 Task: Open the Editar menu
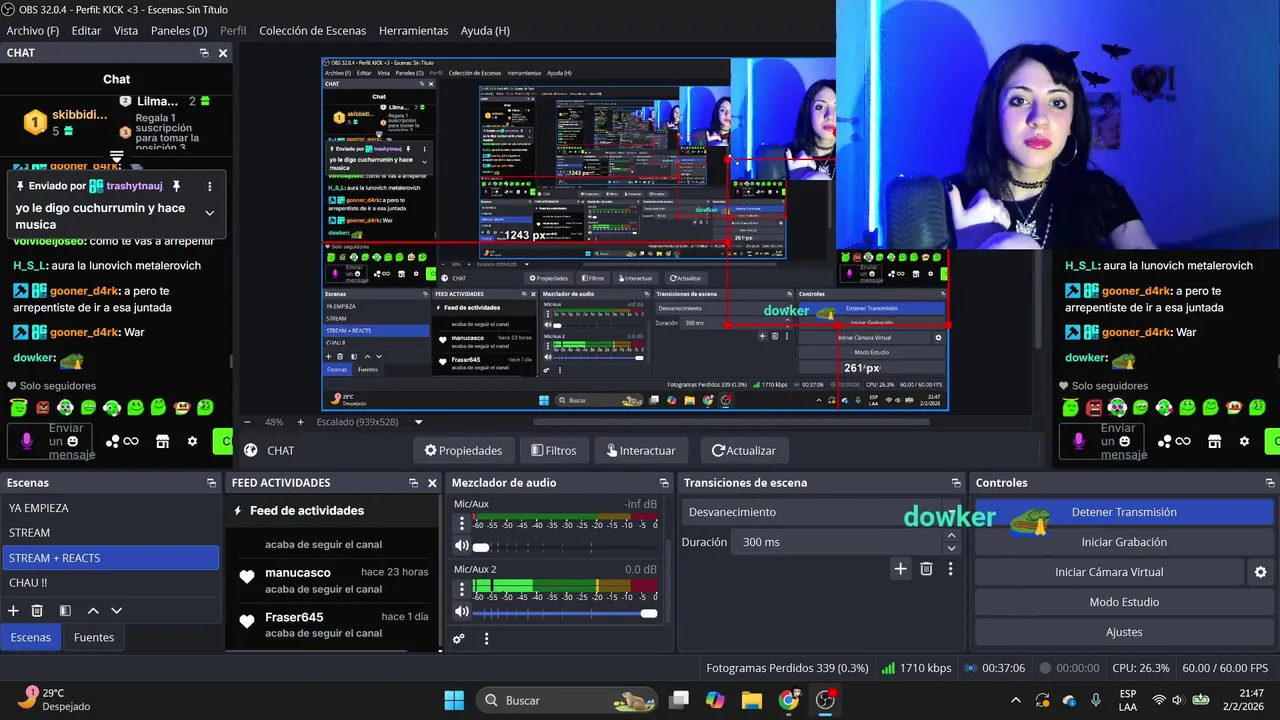click(x=86, y=31)
